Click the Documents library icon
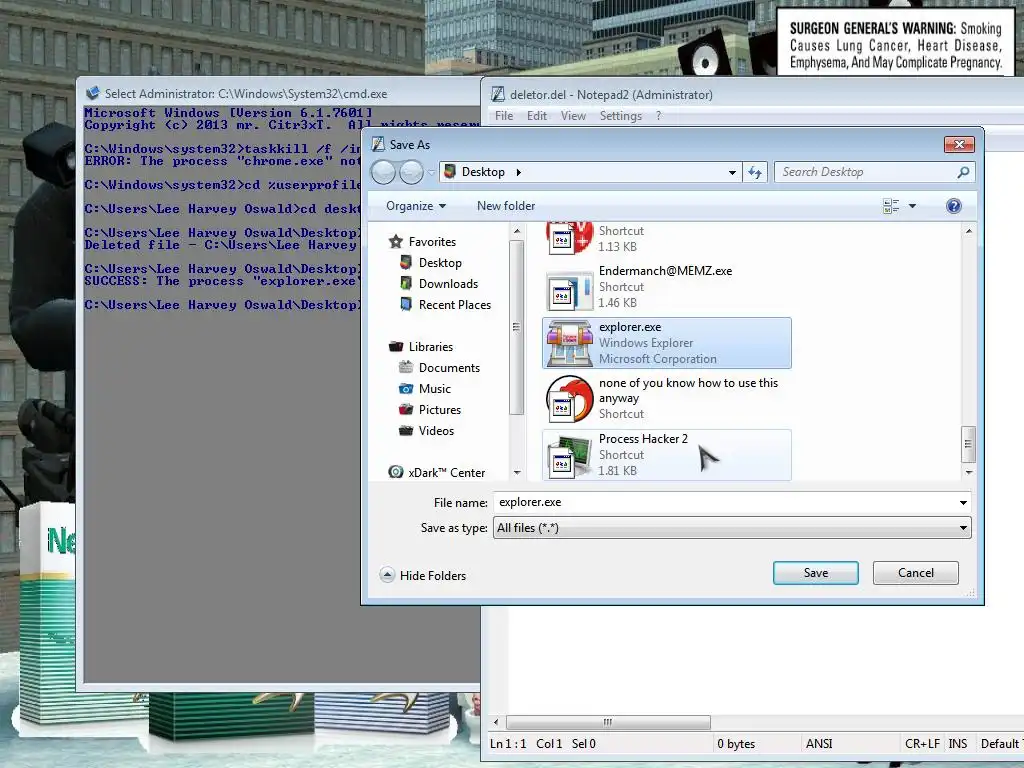The image size is (1024, 768). 406,367
